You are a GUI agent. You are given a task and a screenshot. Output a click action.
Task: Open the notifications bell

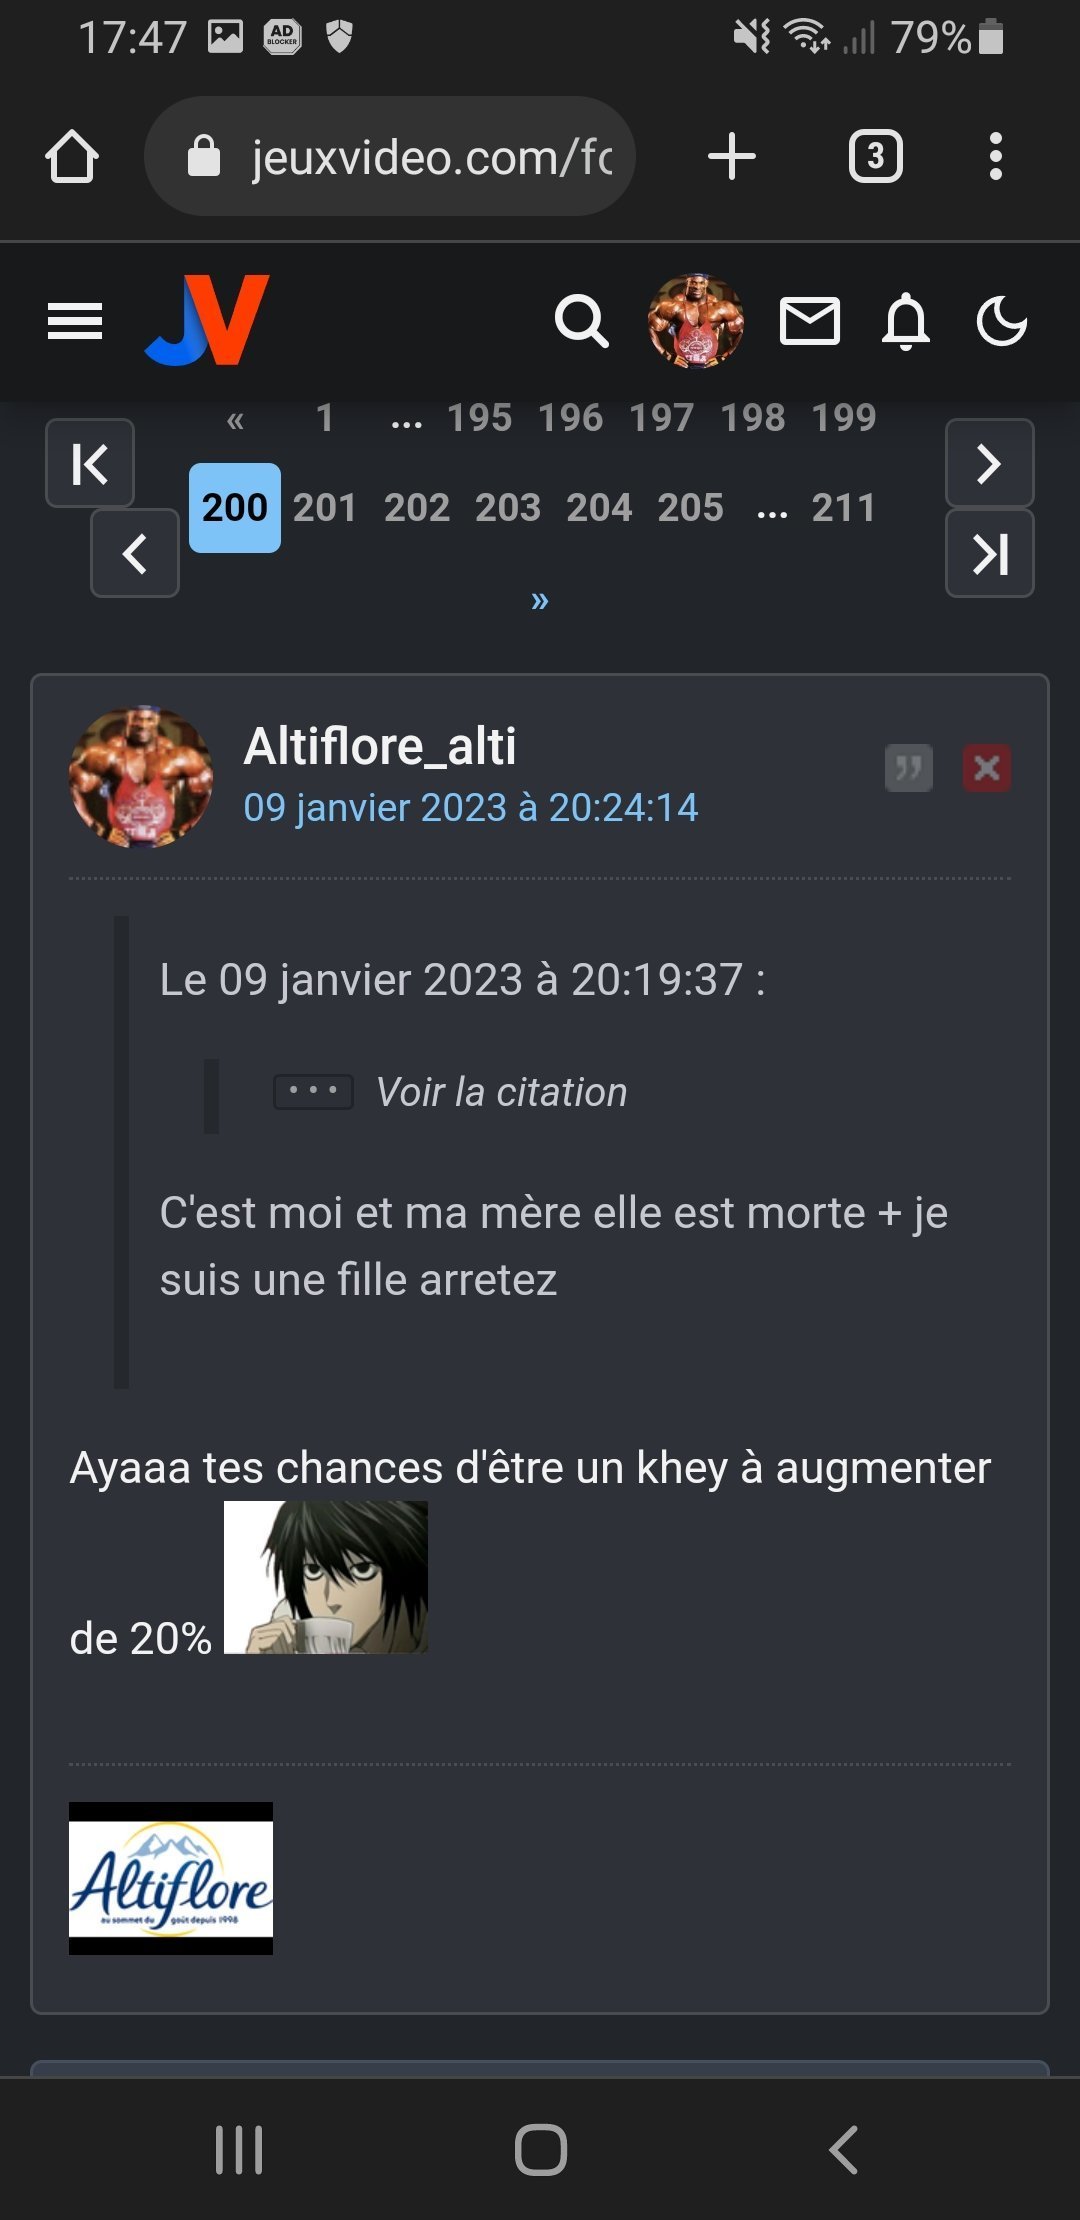pyautogui.click(x=906, y=321)
